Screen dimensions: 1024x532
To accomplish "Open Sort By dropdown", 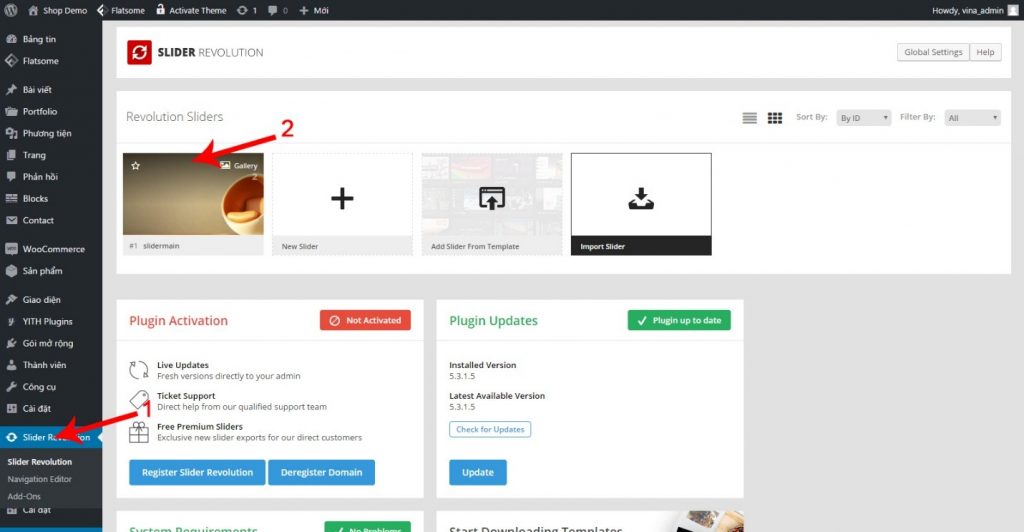I will point(863,118).
